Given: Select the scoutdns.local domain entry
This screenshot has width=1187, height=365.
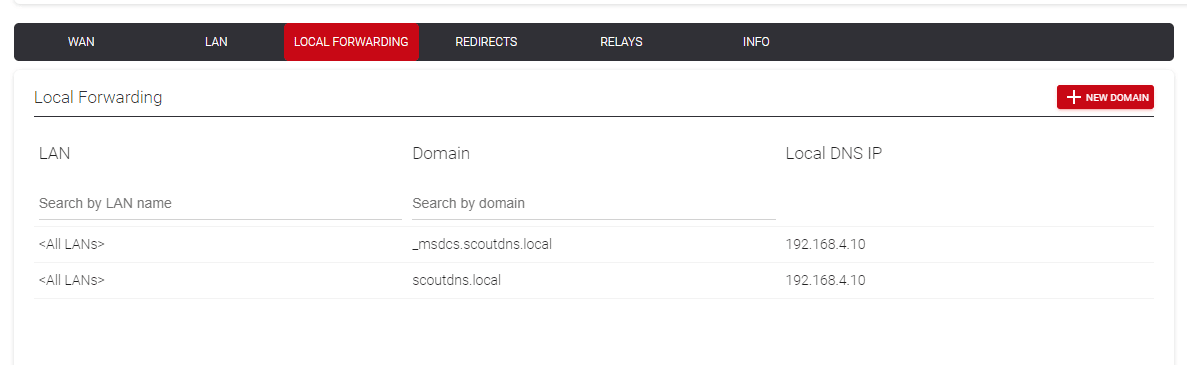Looking at the screenshot, I should pyautogui.click(x=456, y=280).
